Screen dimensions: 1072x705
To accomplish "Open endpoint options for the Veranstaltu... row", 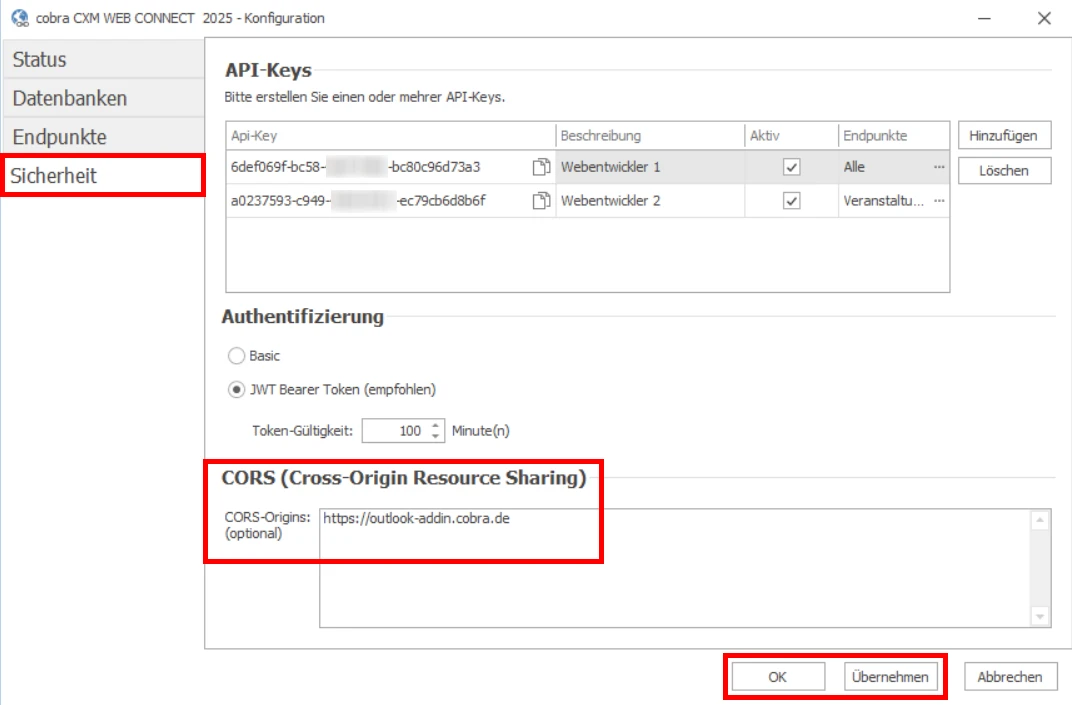I will pyautogui.click(x=939, y=200).
